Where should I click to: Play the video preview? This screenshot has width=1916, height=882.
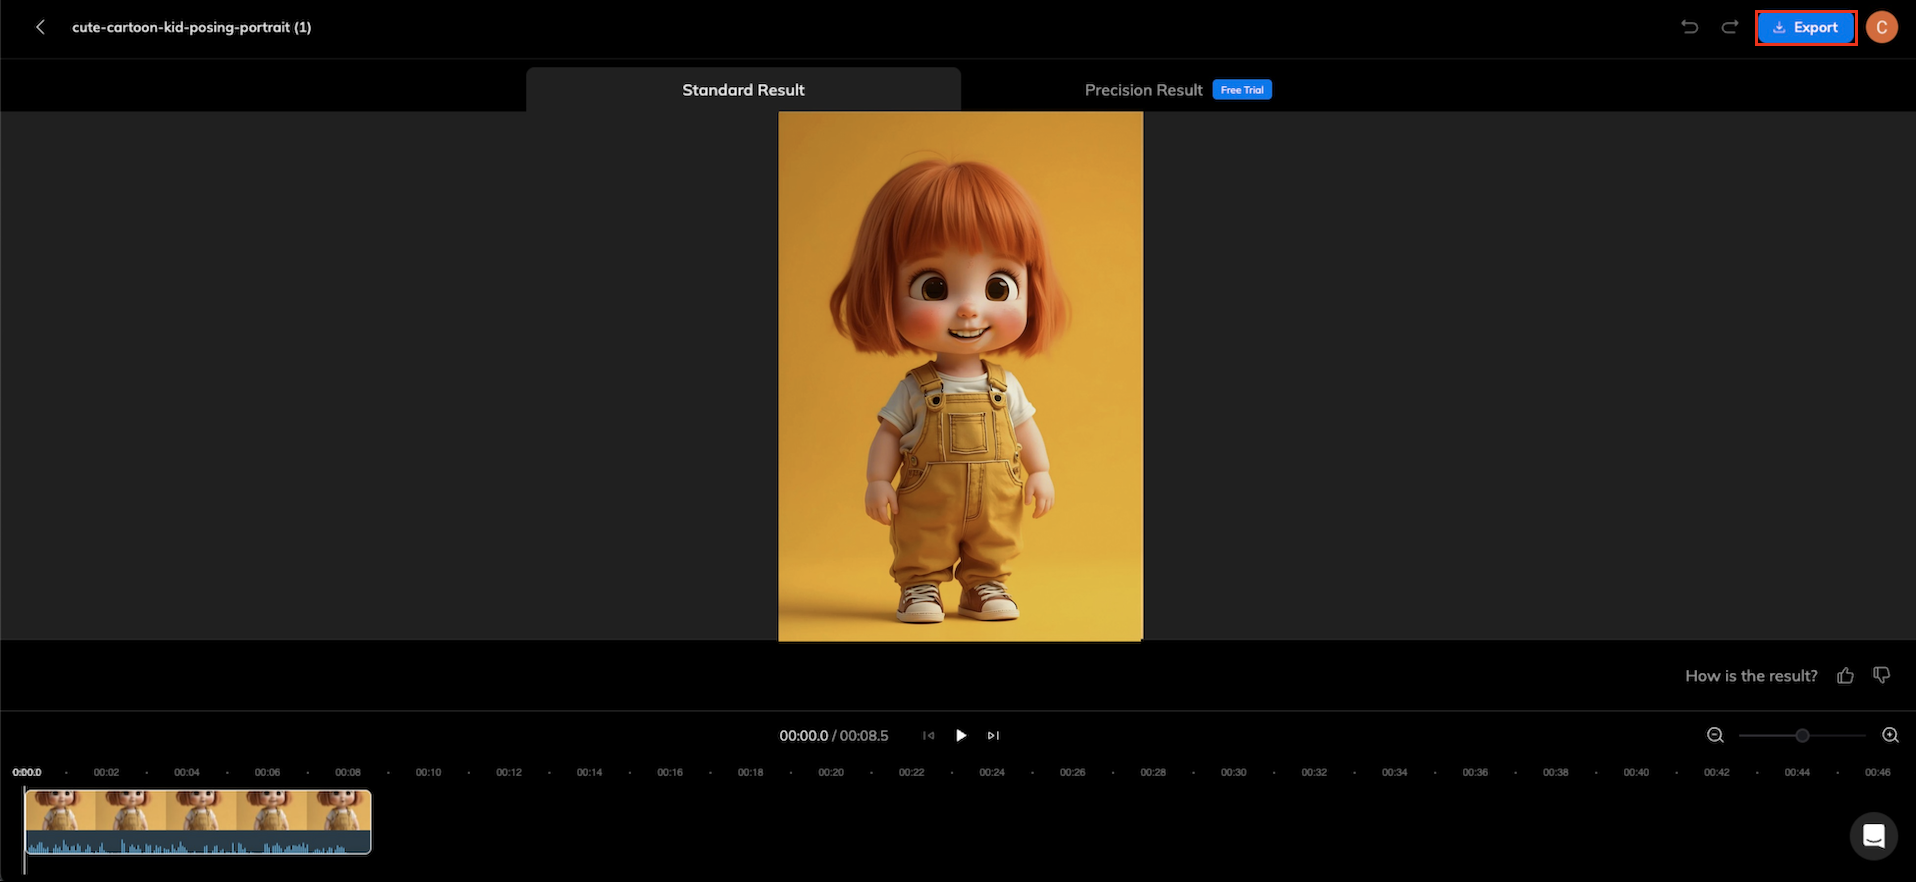(x=961, y=735)
